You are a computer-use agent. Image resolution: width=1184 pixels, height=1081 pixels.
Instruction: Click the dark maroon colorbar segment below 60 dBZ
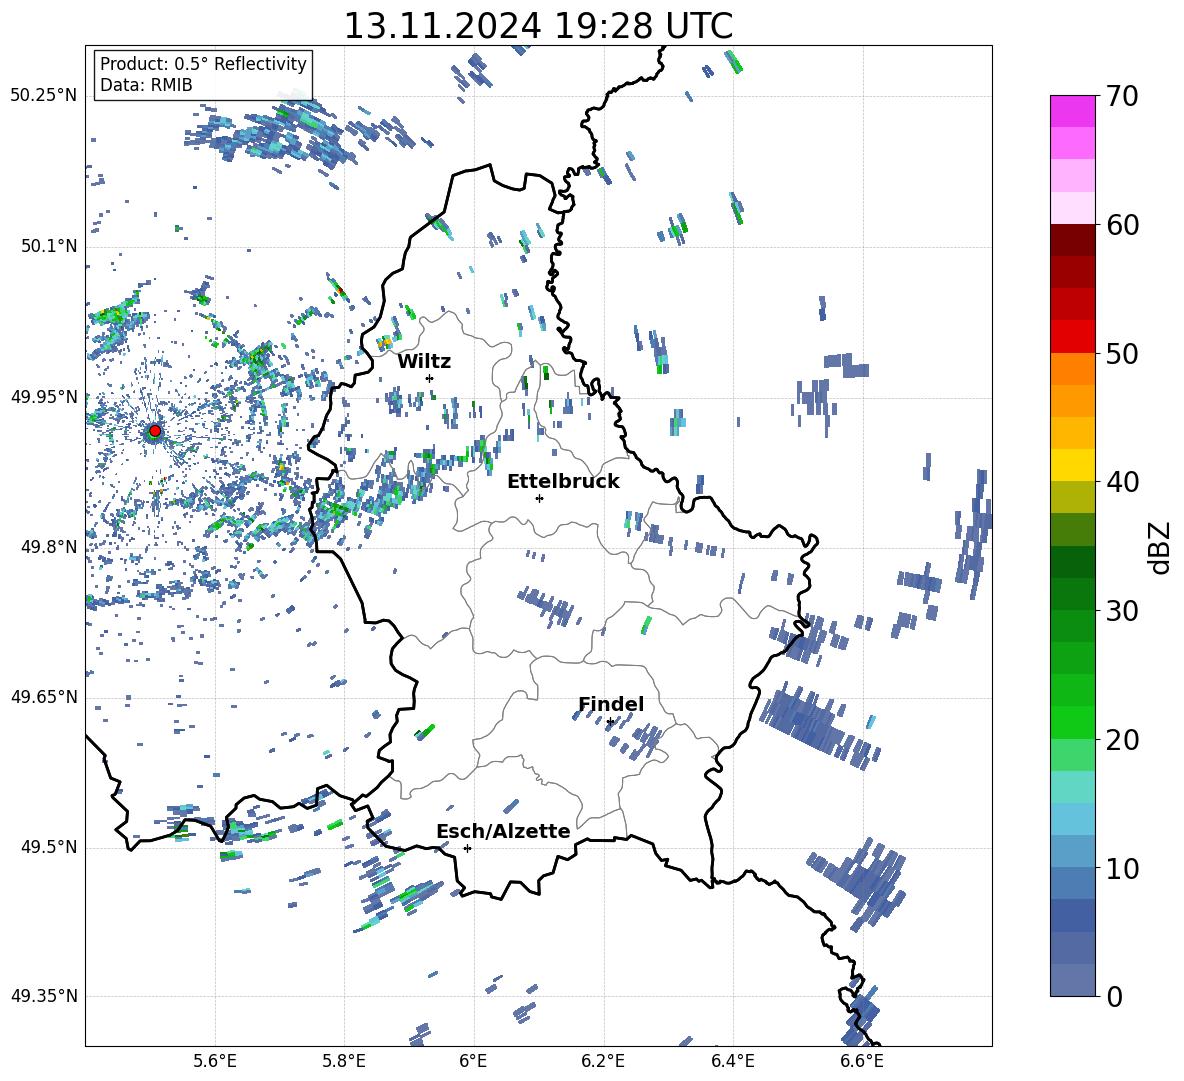click(x=1072, y=240)
